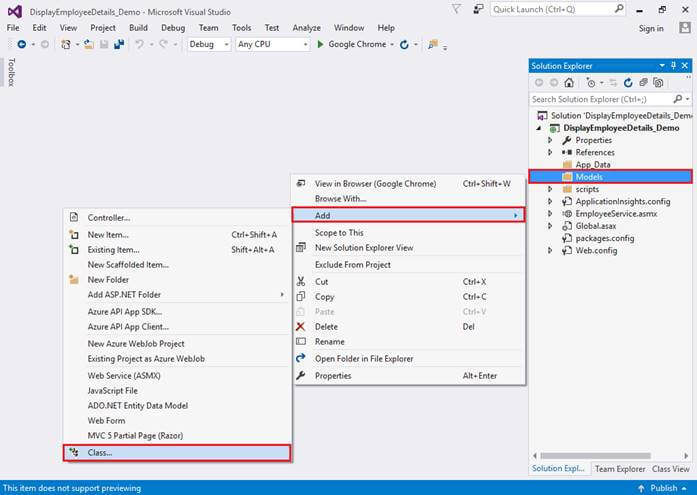Choose Open Folder in File Explorer
697x495 pixels.
(x=408, y=359)
